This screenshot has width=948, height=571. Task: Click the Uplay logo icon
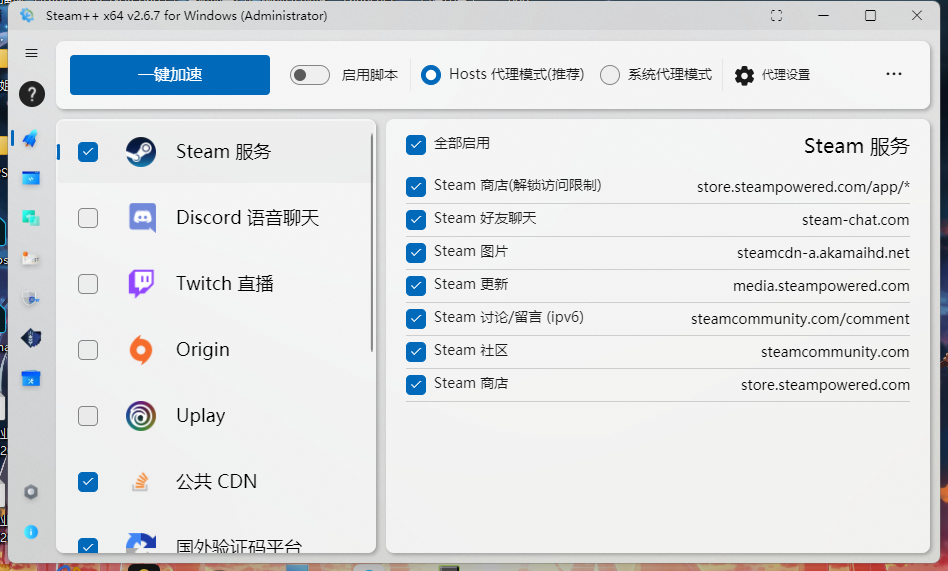pyautogui.click(x=141, y=416)
